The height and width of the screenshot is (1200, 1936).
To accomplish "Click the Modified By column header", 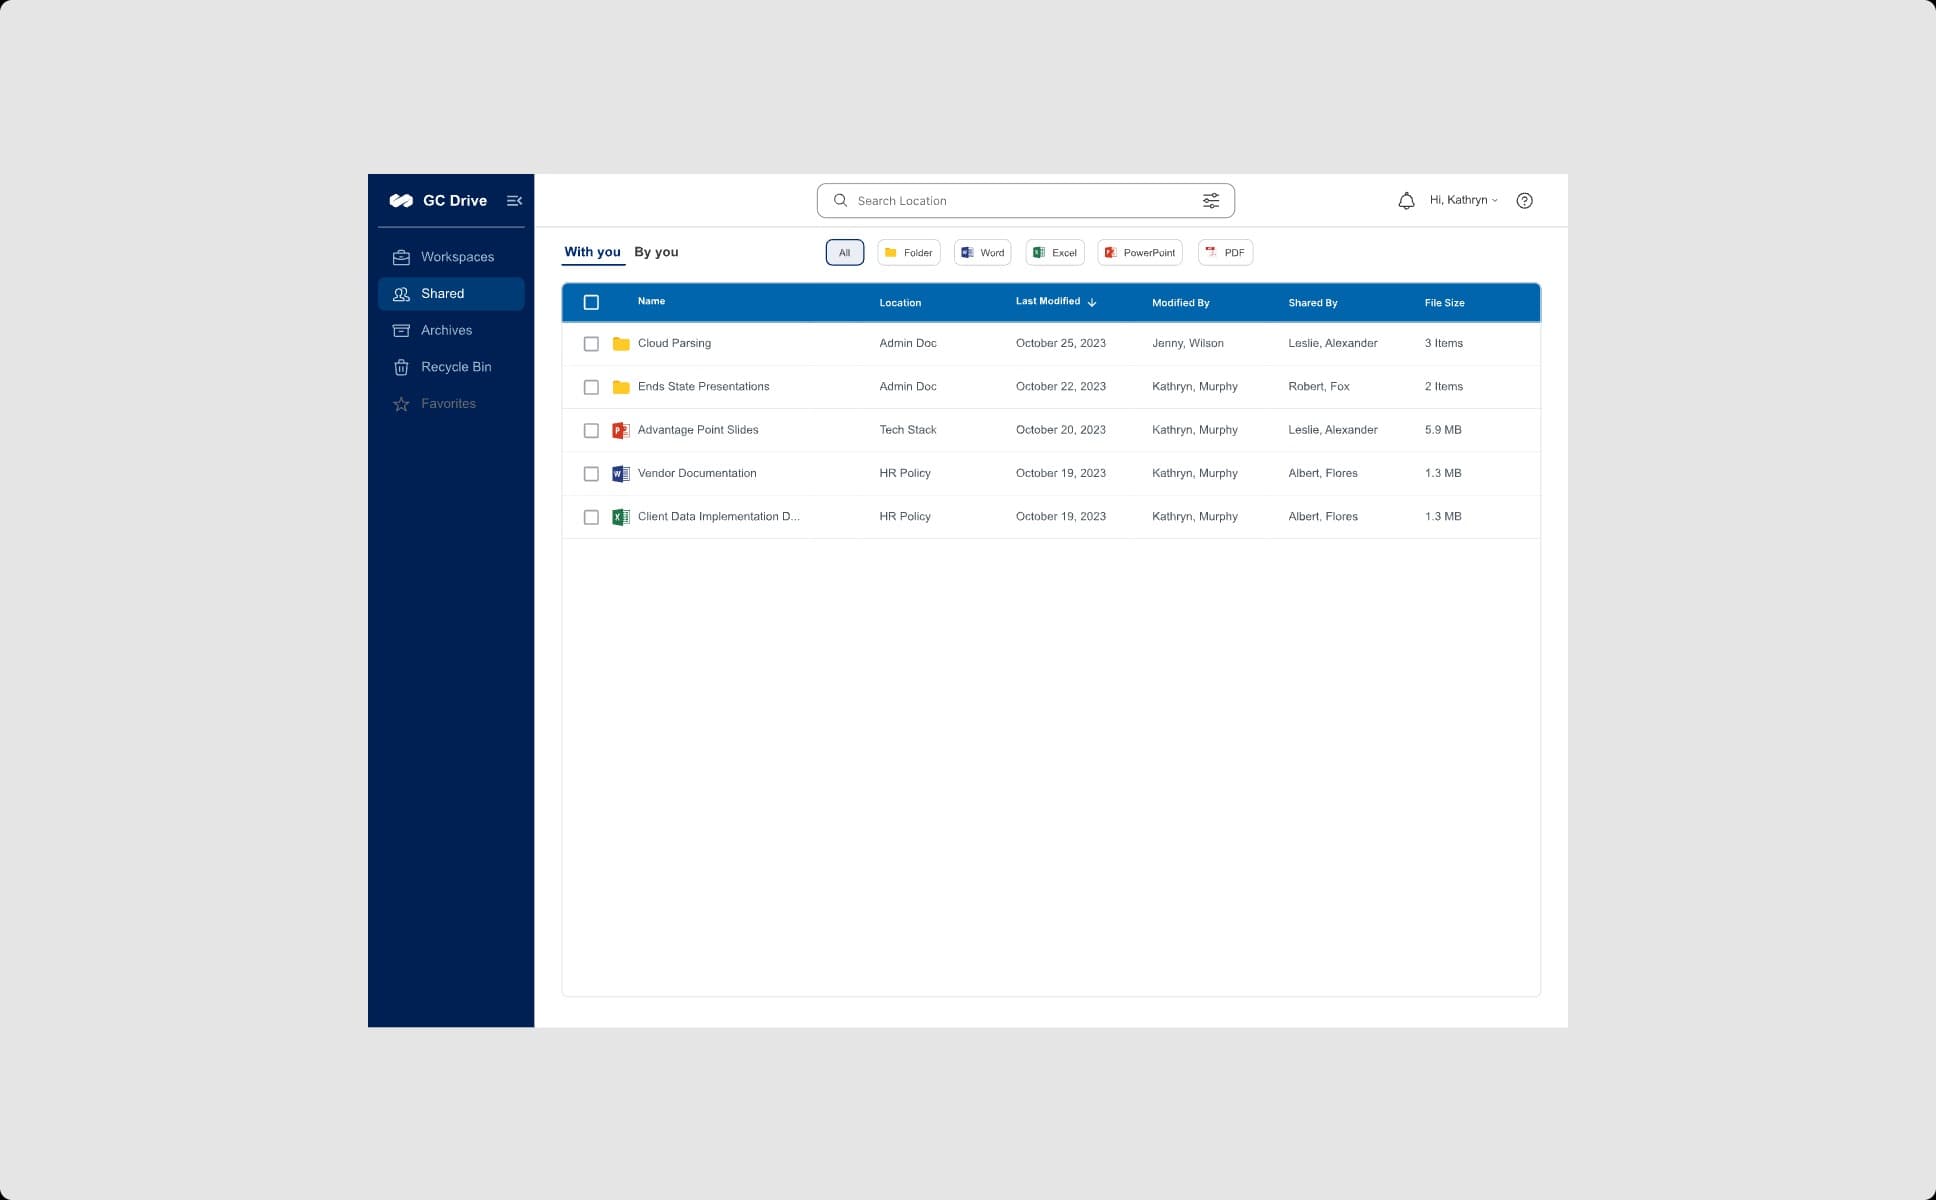I will (x=1180, y=303).
